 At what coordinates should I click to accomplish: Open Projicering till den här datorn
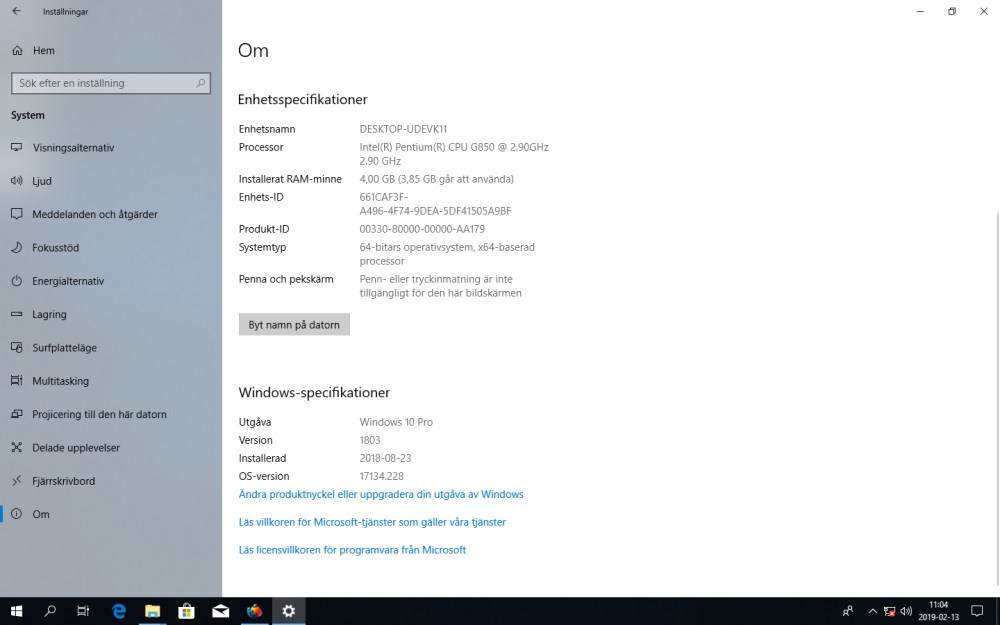point(99,415)
